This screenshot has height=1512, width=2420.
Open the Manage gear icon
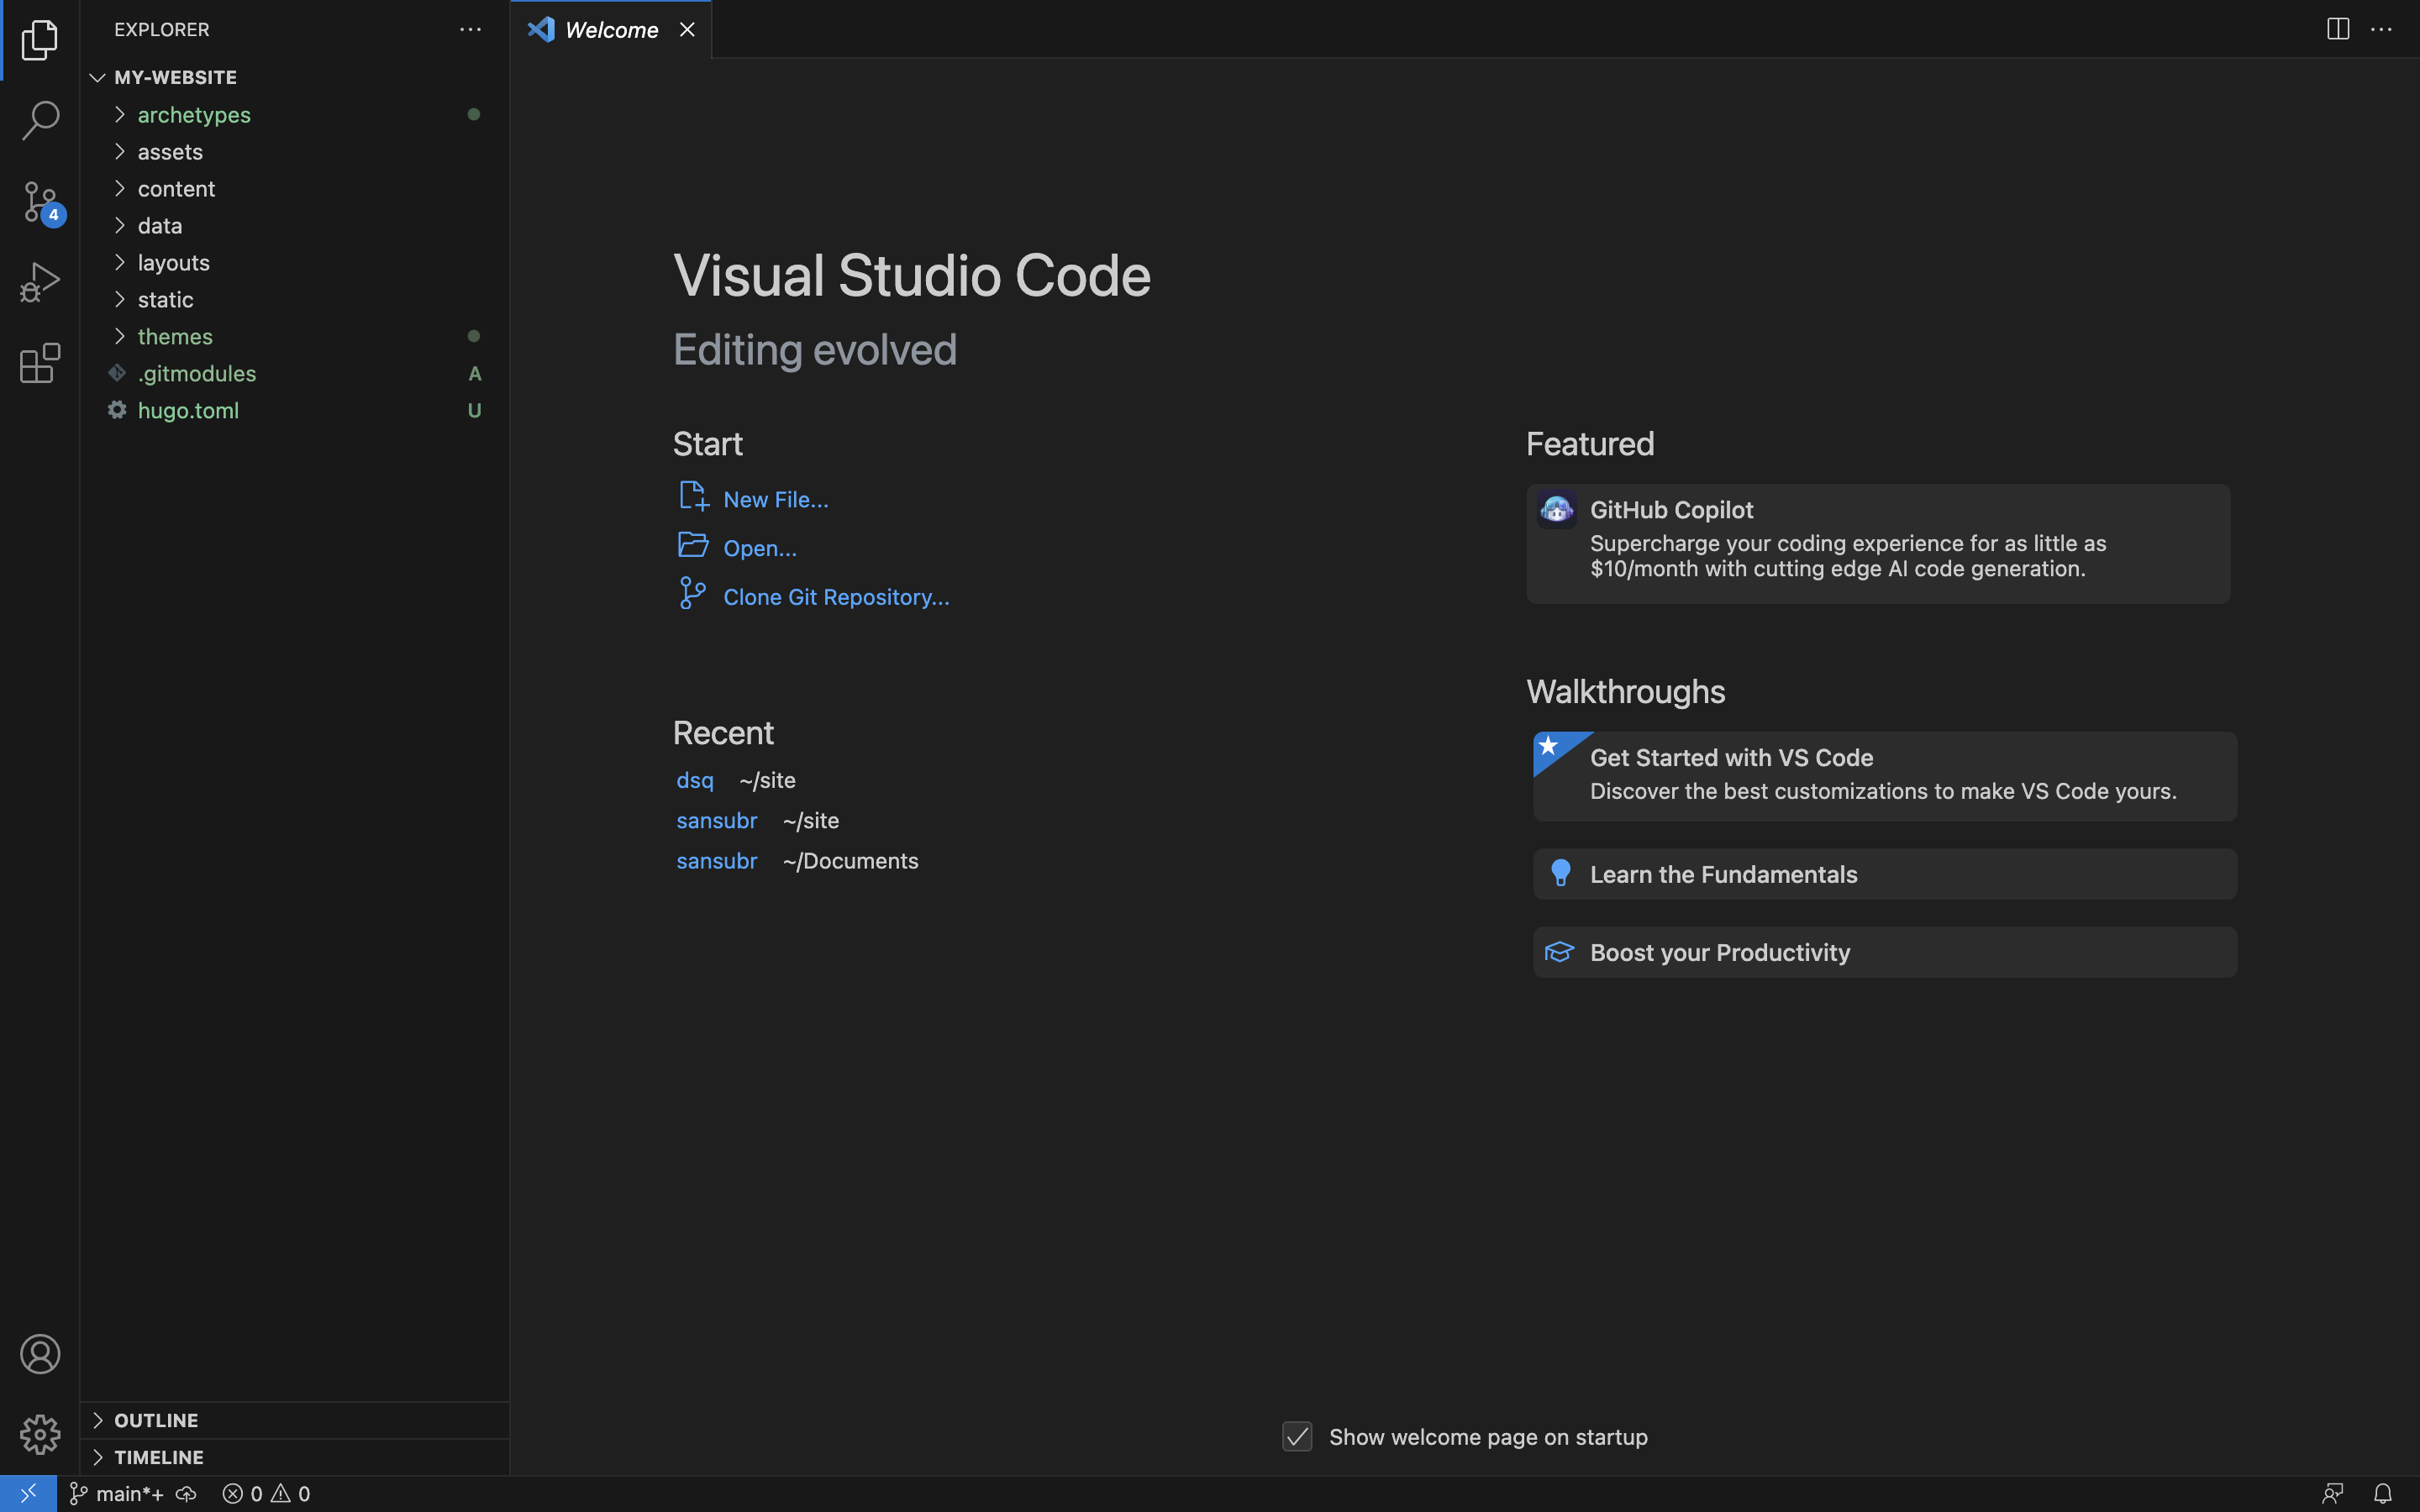pos(40,1434)
